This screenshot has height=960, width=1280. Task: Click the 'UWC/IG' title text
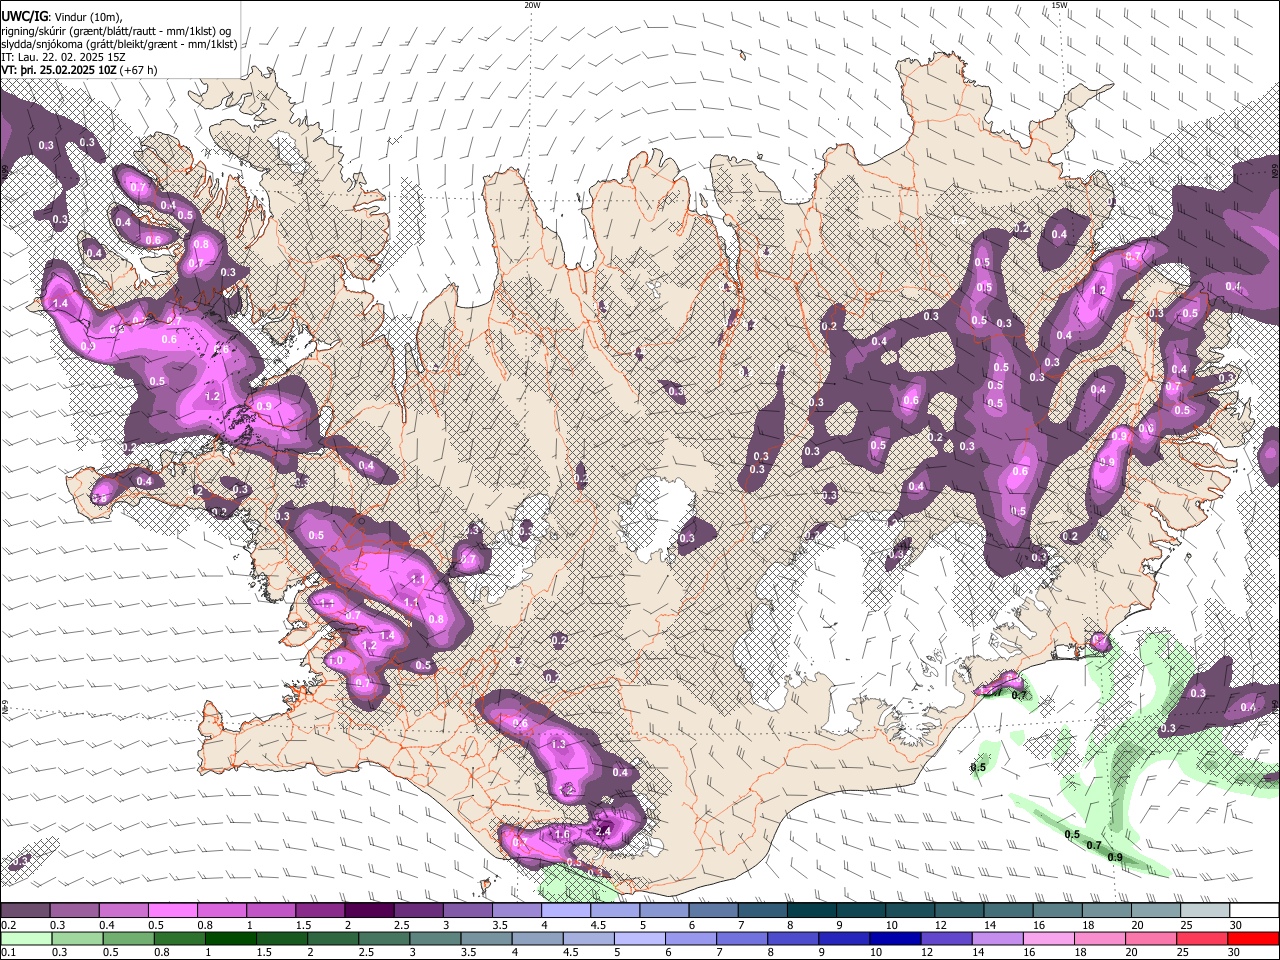point(24,16)
